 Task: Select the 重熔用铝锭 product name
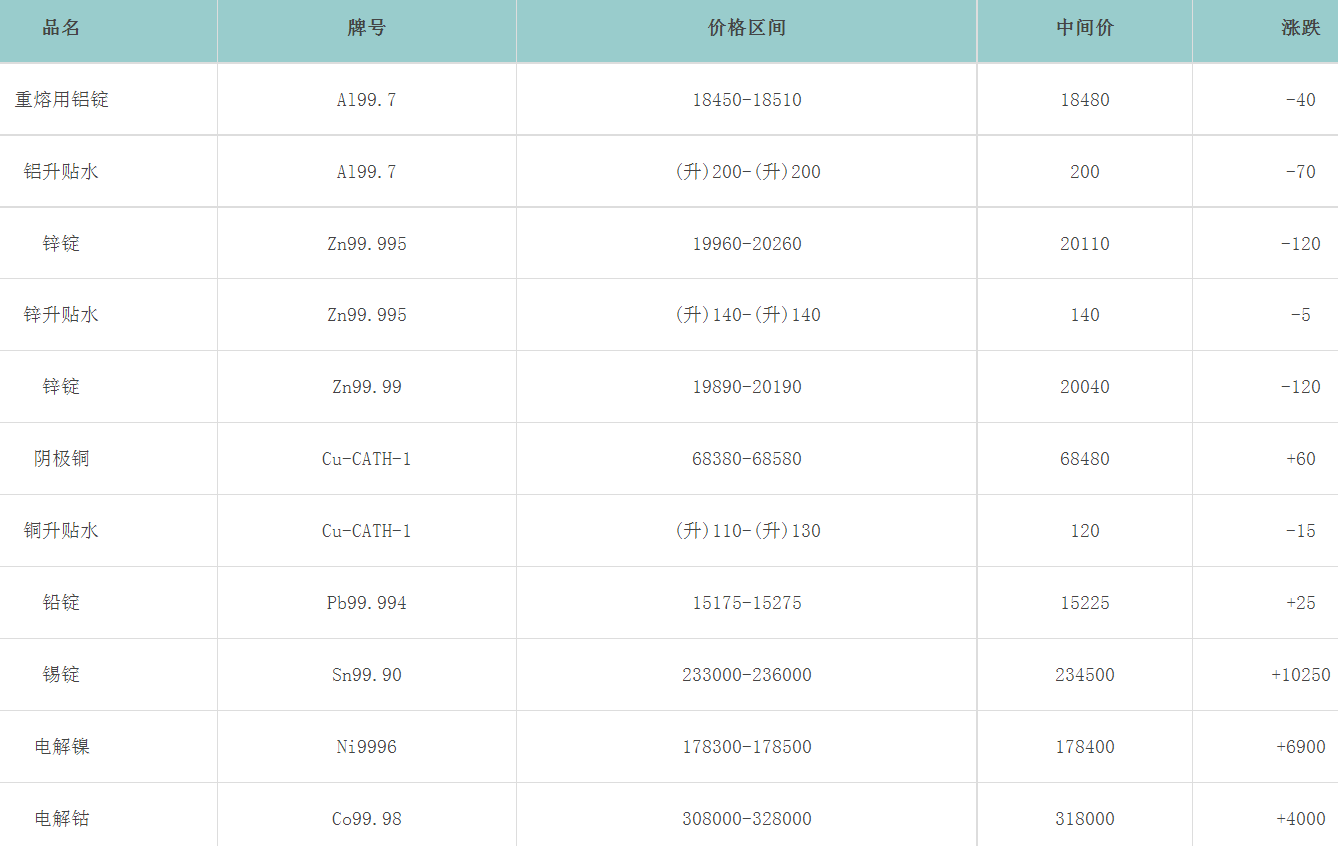click(61, 100)
